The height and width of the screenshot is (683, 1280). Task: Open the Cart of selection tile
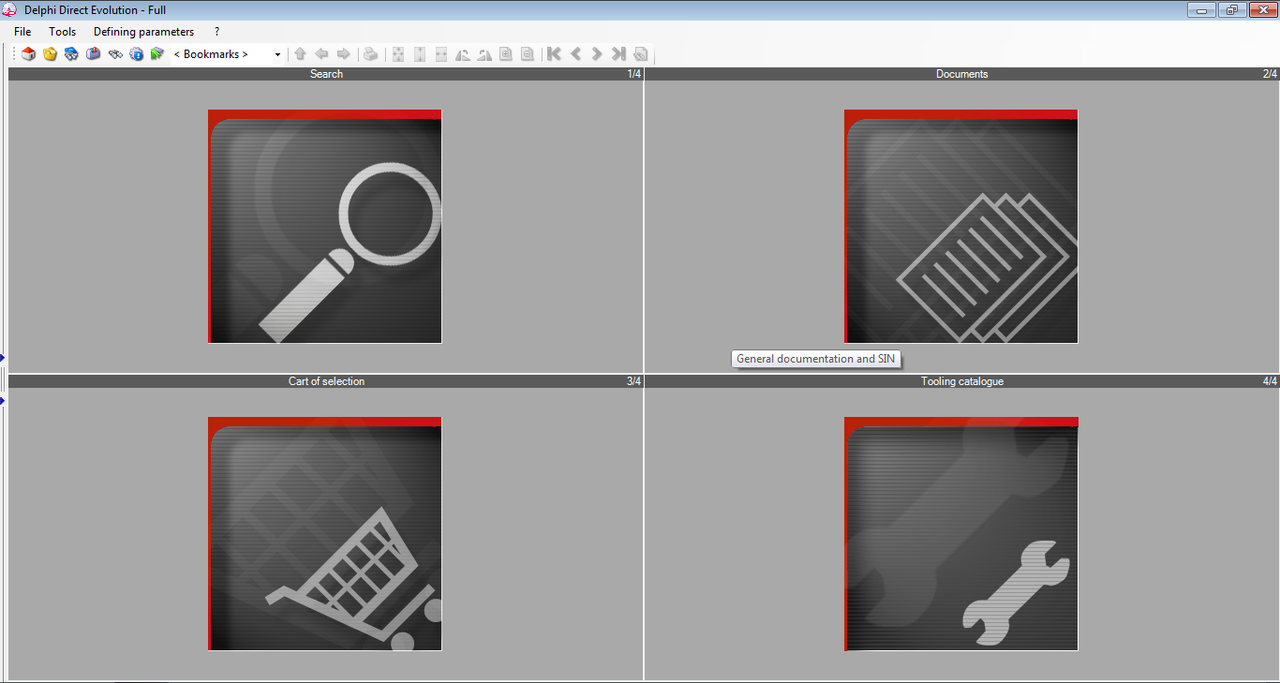click(325, 534)
